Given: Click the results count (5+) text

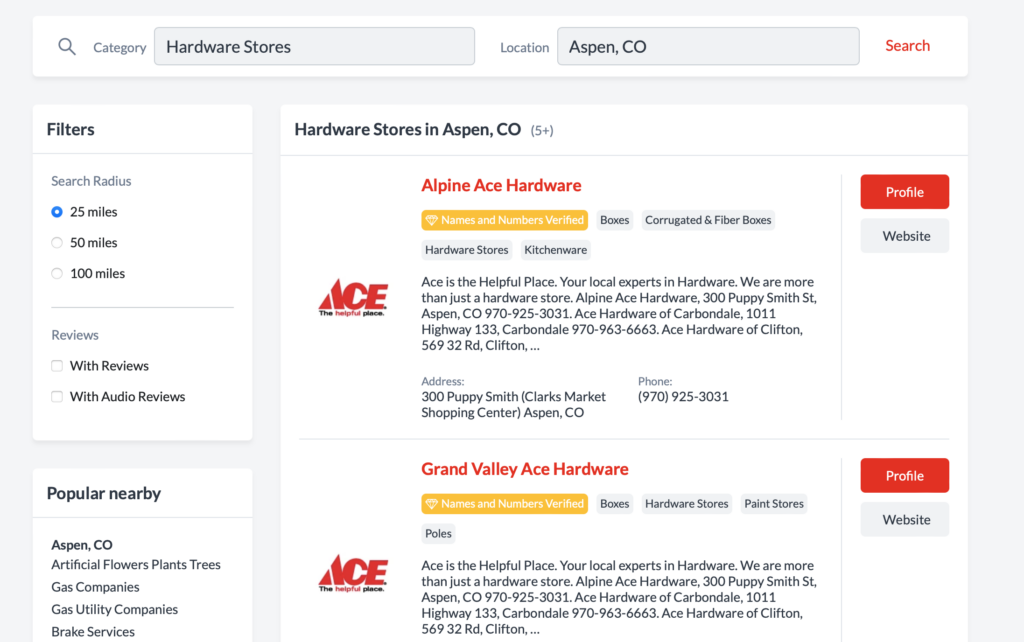Looking at the screenshot, I should 542,131.
